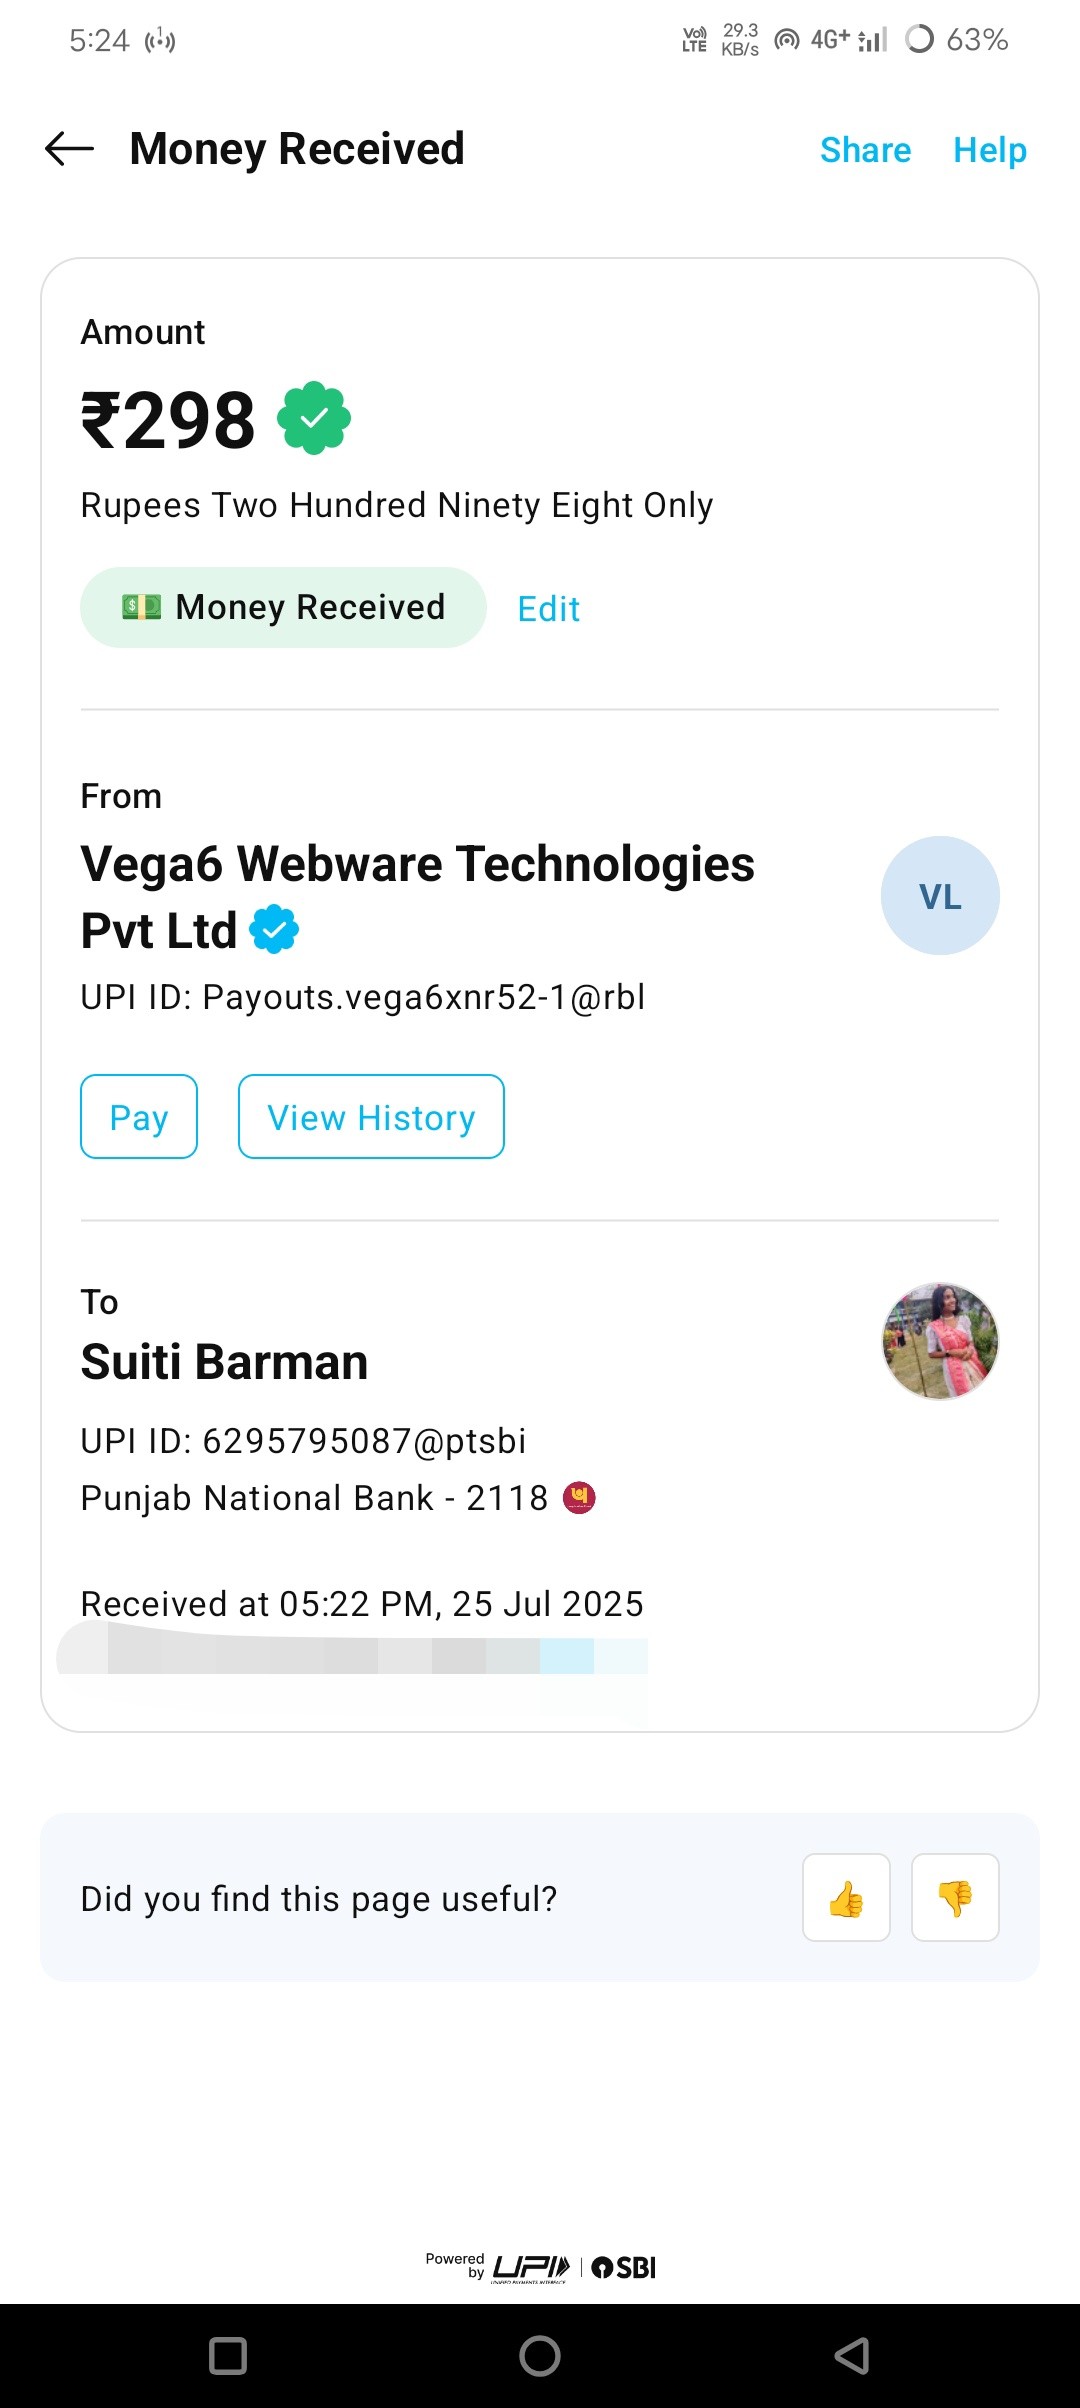
Task: Open the Help link
Action: click(x=989, y=150)
